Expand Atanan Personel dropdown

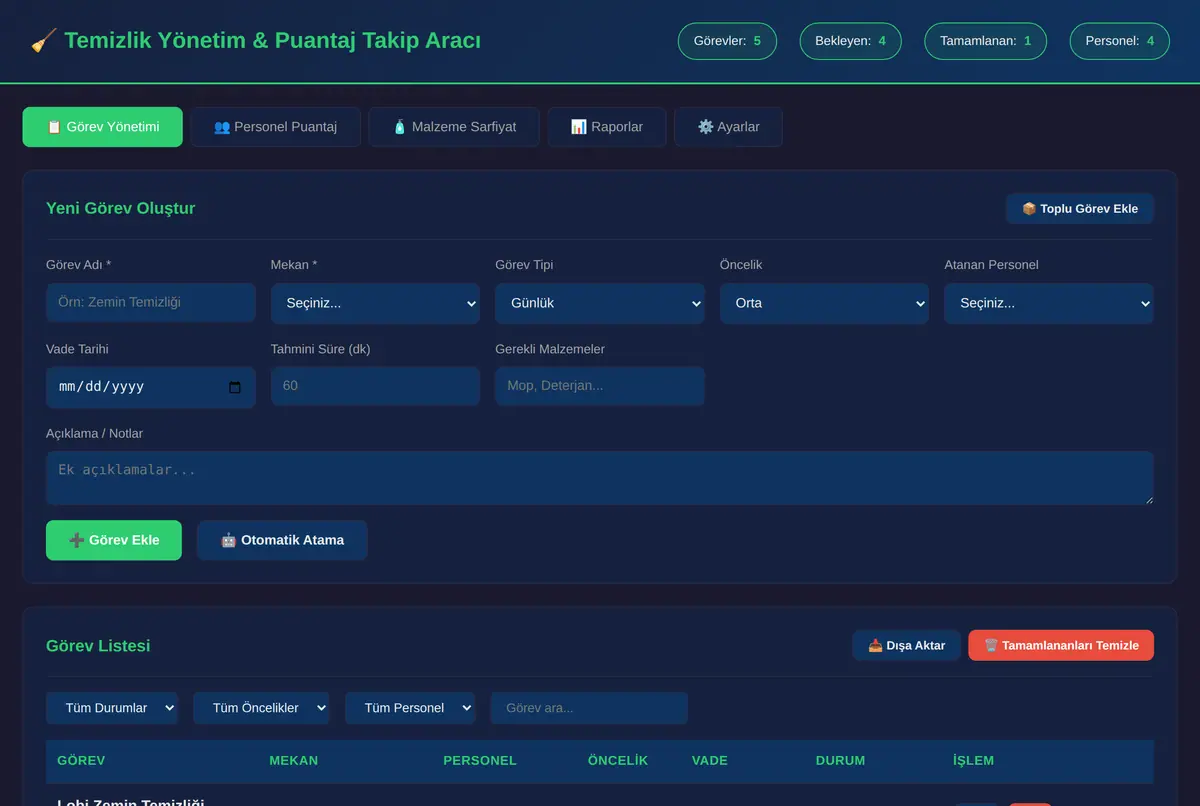(1049, 303)
